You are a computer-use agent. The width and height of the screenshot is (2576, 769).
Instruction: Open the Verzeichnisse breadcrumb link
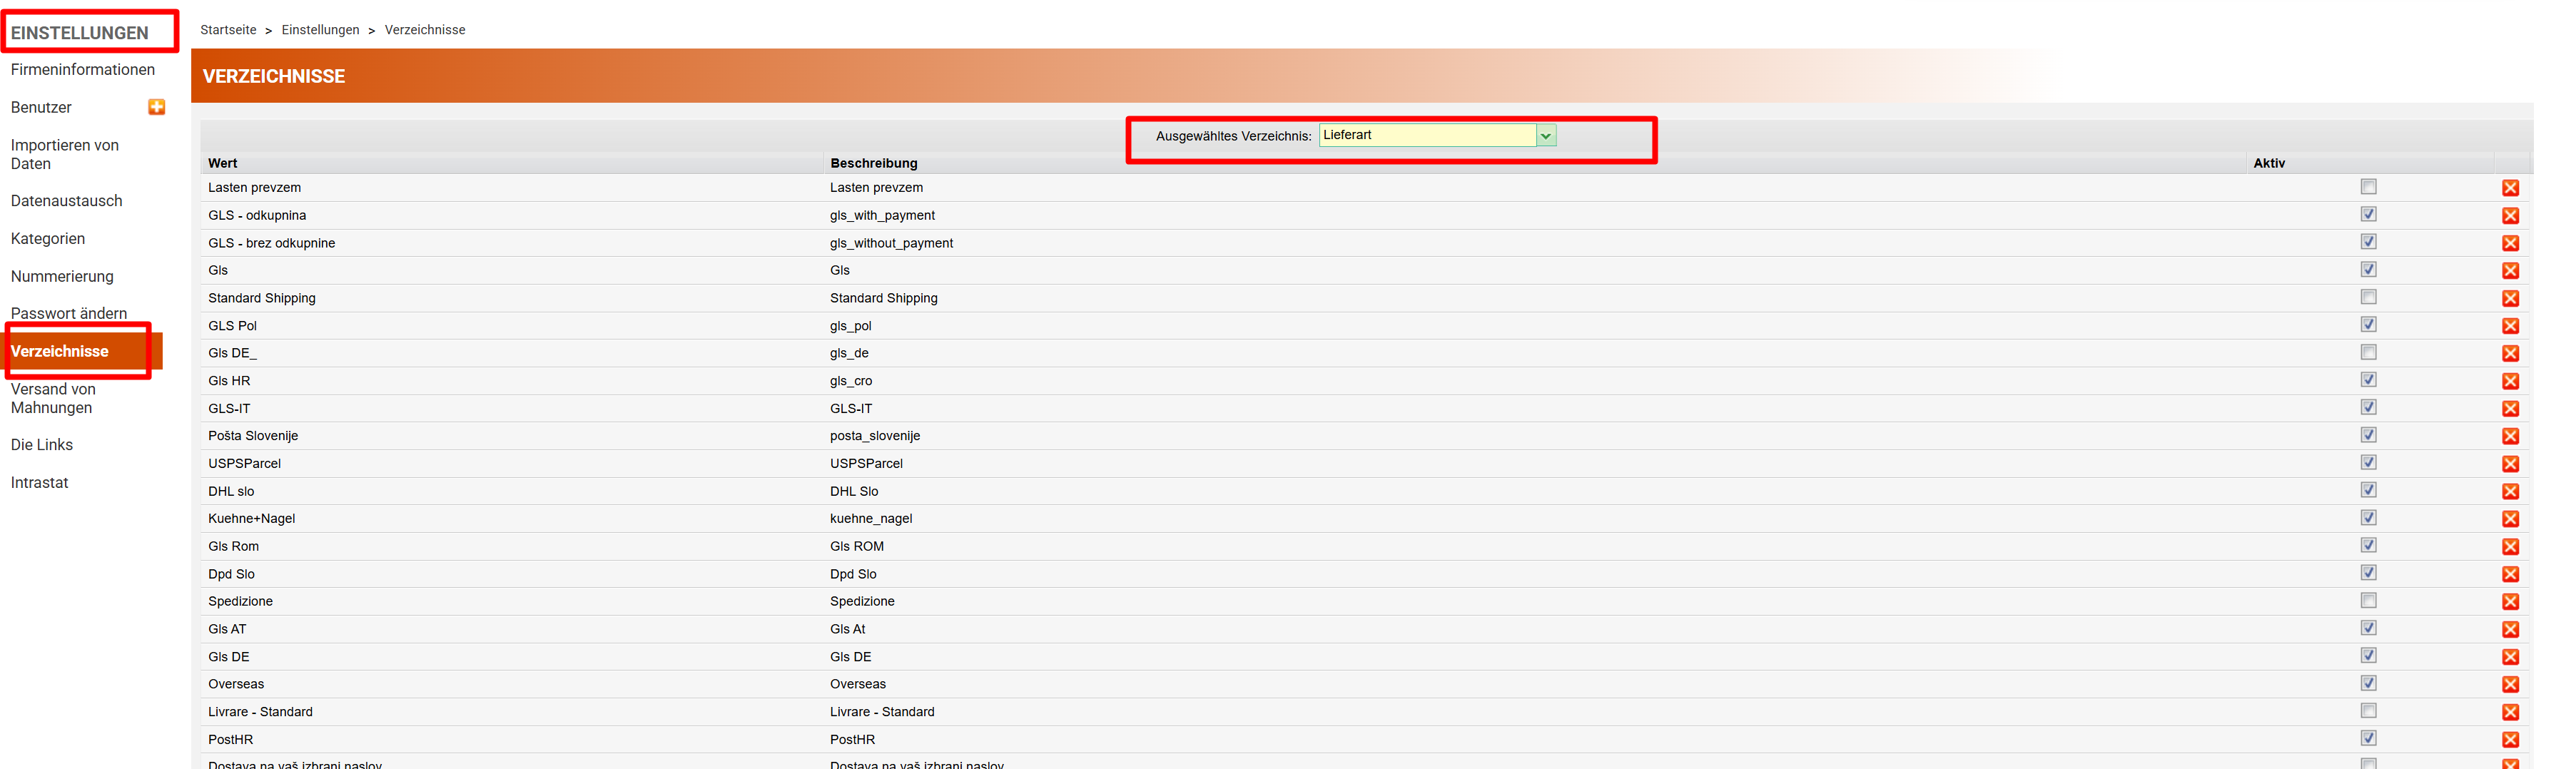click(425, 30)
